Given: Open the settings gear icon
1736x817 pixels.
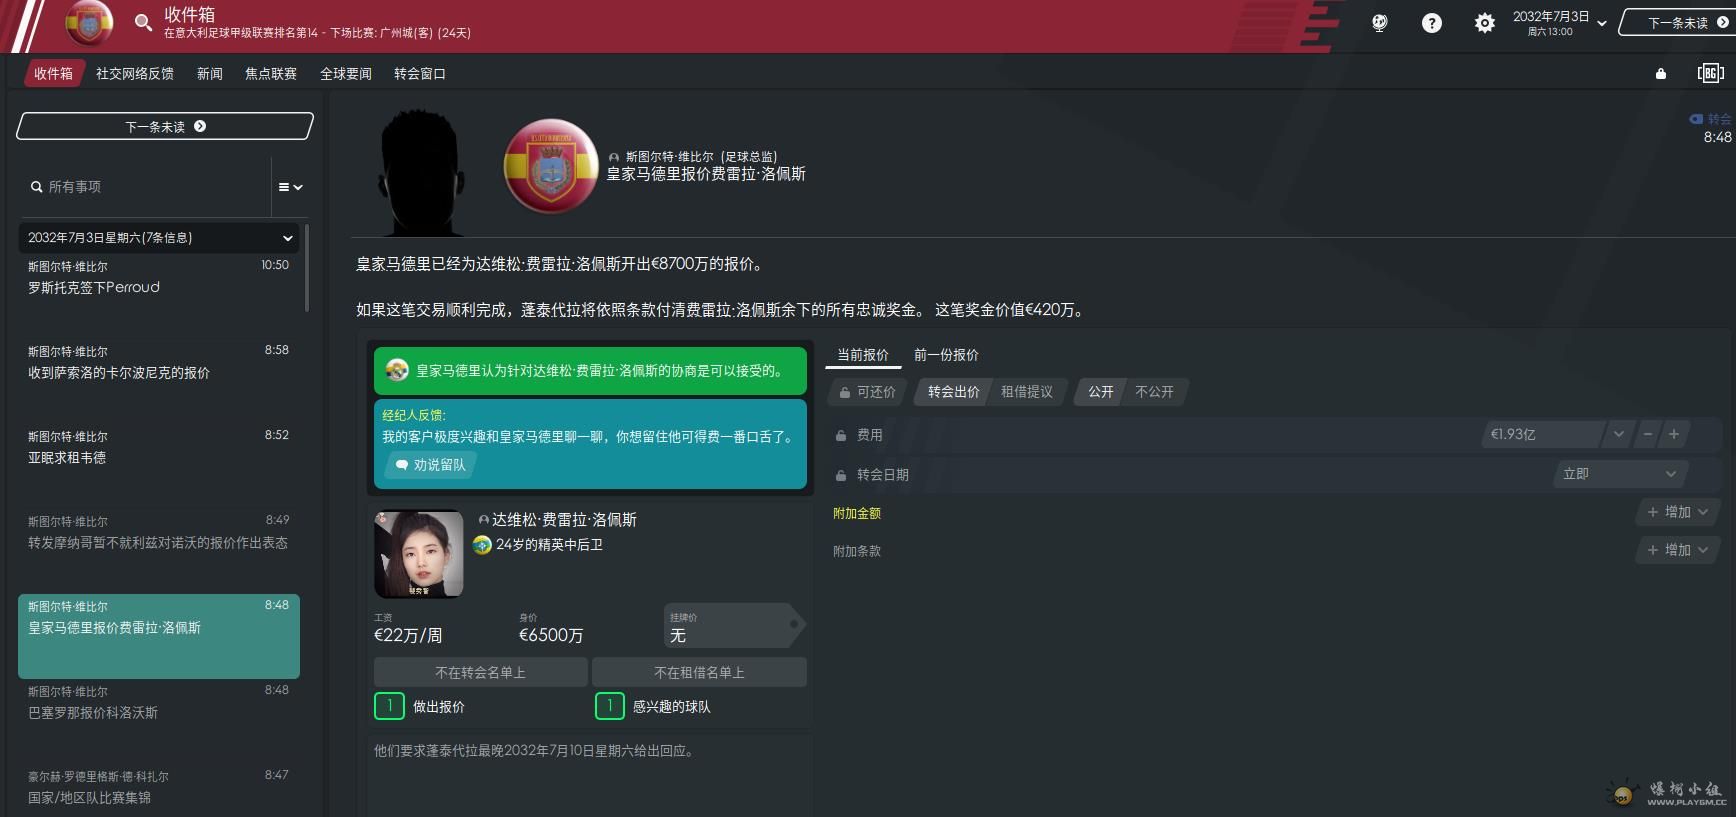Looking at the screenshot, I should [1485, 23].
